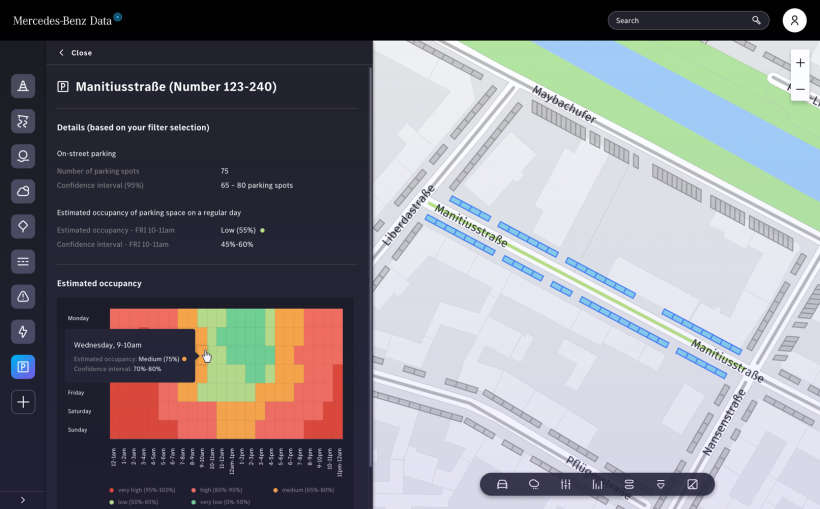Click the Sunday row label in heatmap
This screenshot has height=509, width=820.
point(77,430)
